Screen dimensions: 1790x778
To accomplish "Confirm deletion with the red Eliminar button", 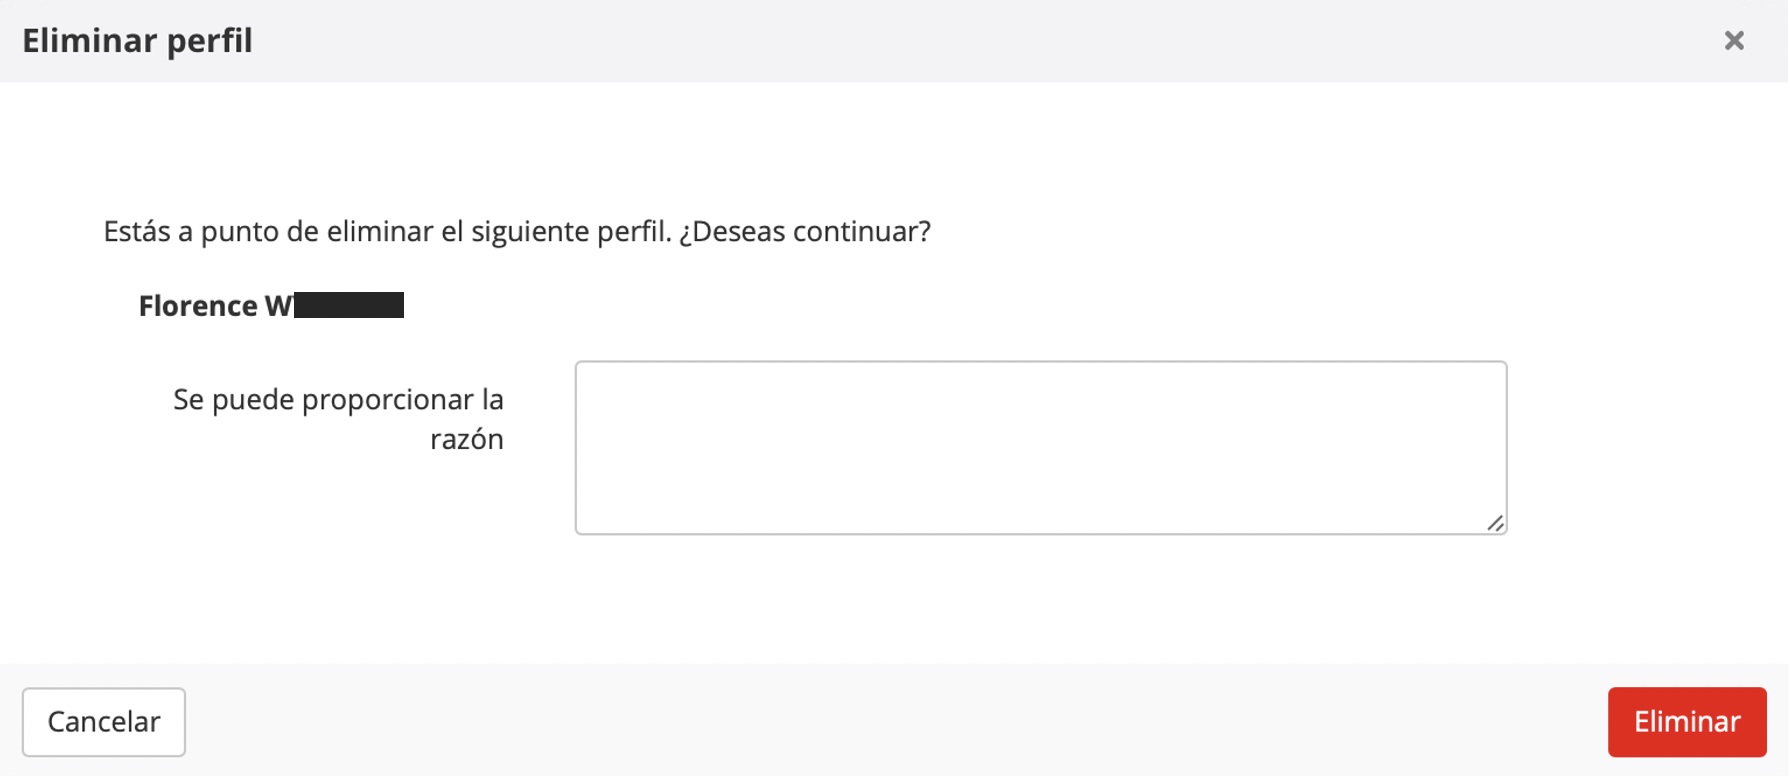I will coord(1686,721).
